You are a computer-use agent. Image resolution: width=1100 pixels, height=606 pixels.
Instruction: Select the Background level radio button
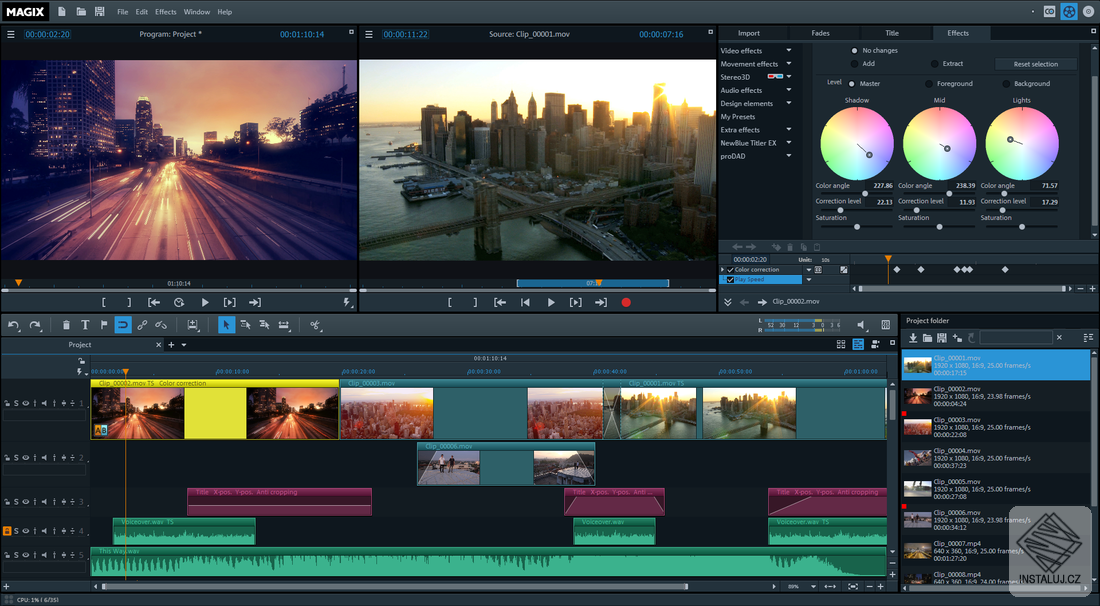tap(1006, 83)
